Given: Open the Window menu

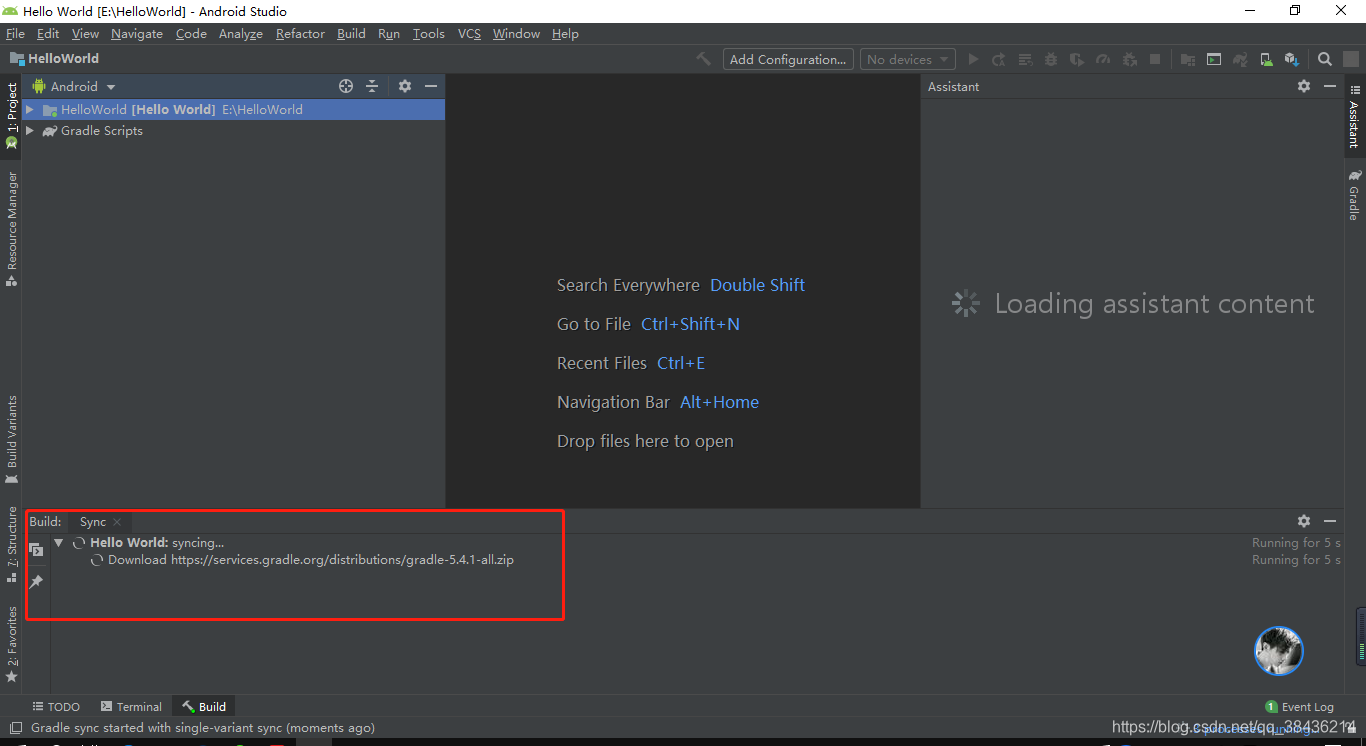Looking at the screenshot, I should pos(516,33).
